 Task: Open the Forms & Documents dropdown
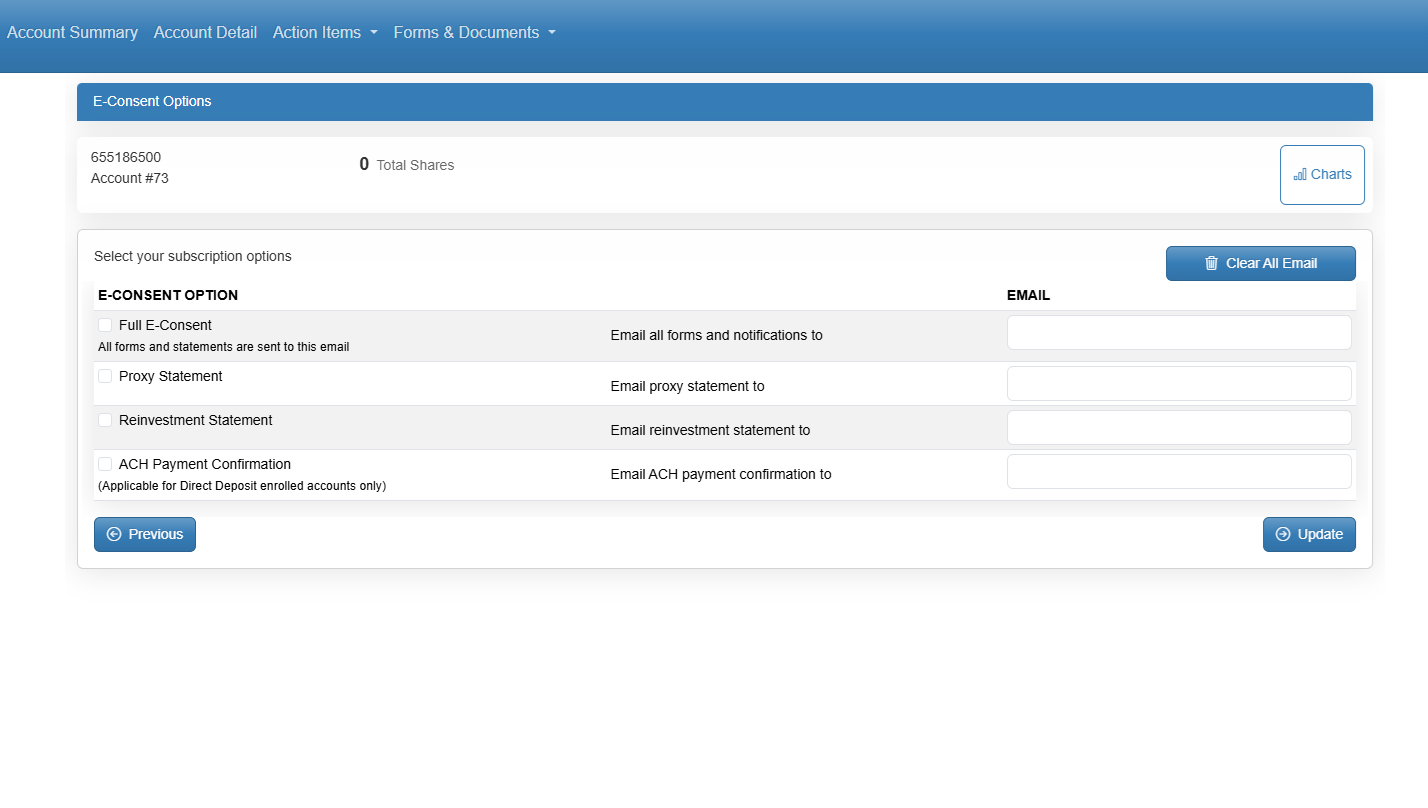tap(474, 32)
